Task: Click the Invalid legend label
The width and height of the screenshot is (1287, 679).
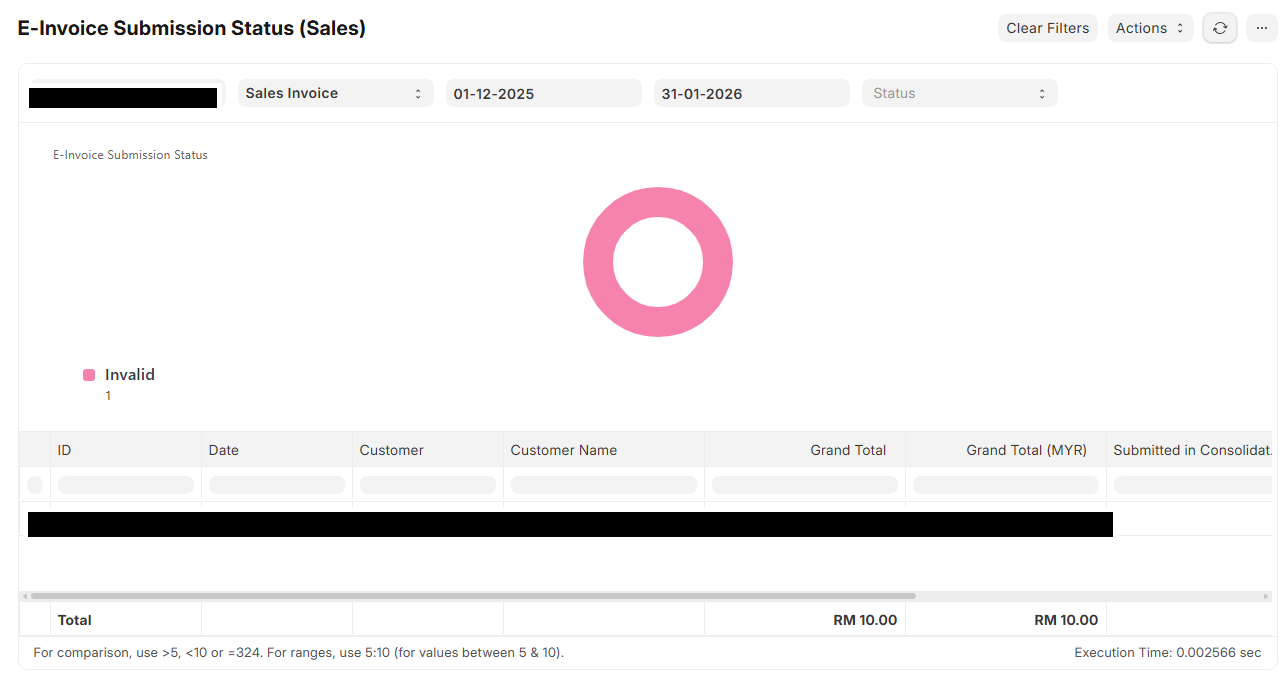Action: coord(130,375)
